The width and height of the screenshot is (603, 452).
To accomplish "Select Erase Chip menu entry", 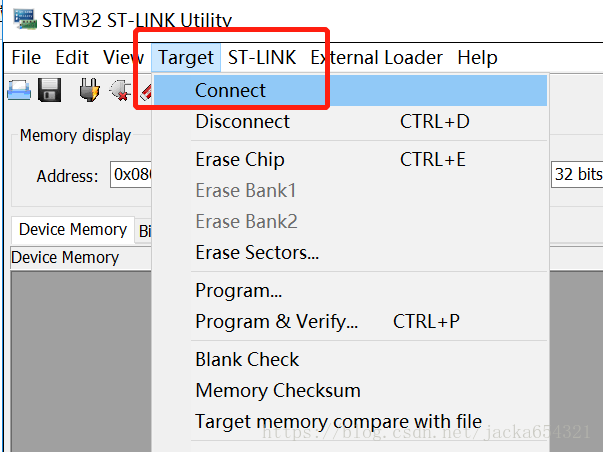I will (x=240, y=160).
